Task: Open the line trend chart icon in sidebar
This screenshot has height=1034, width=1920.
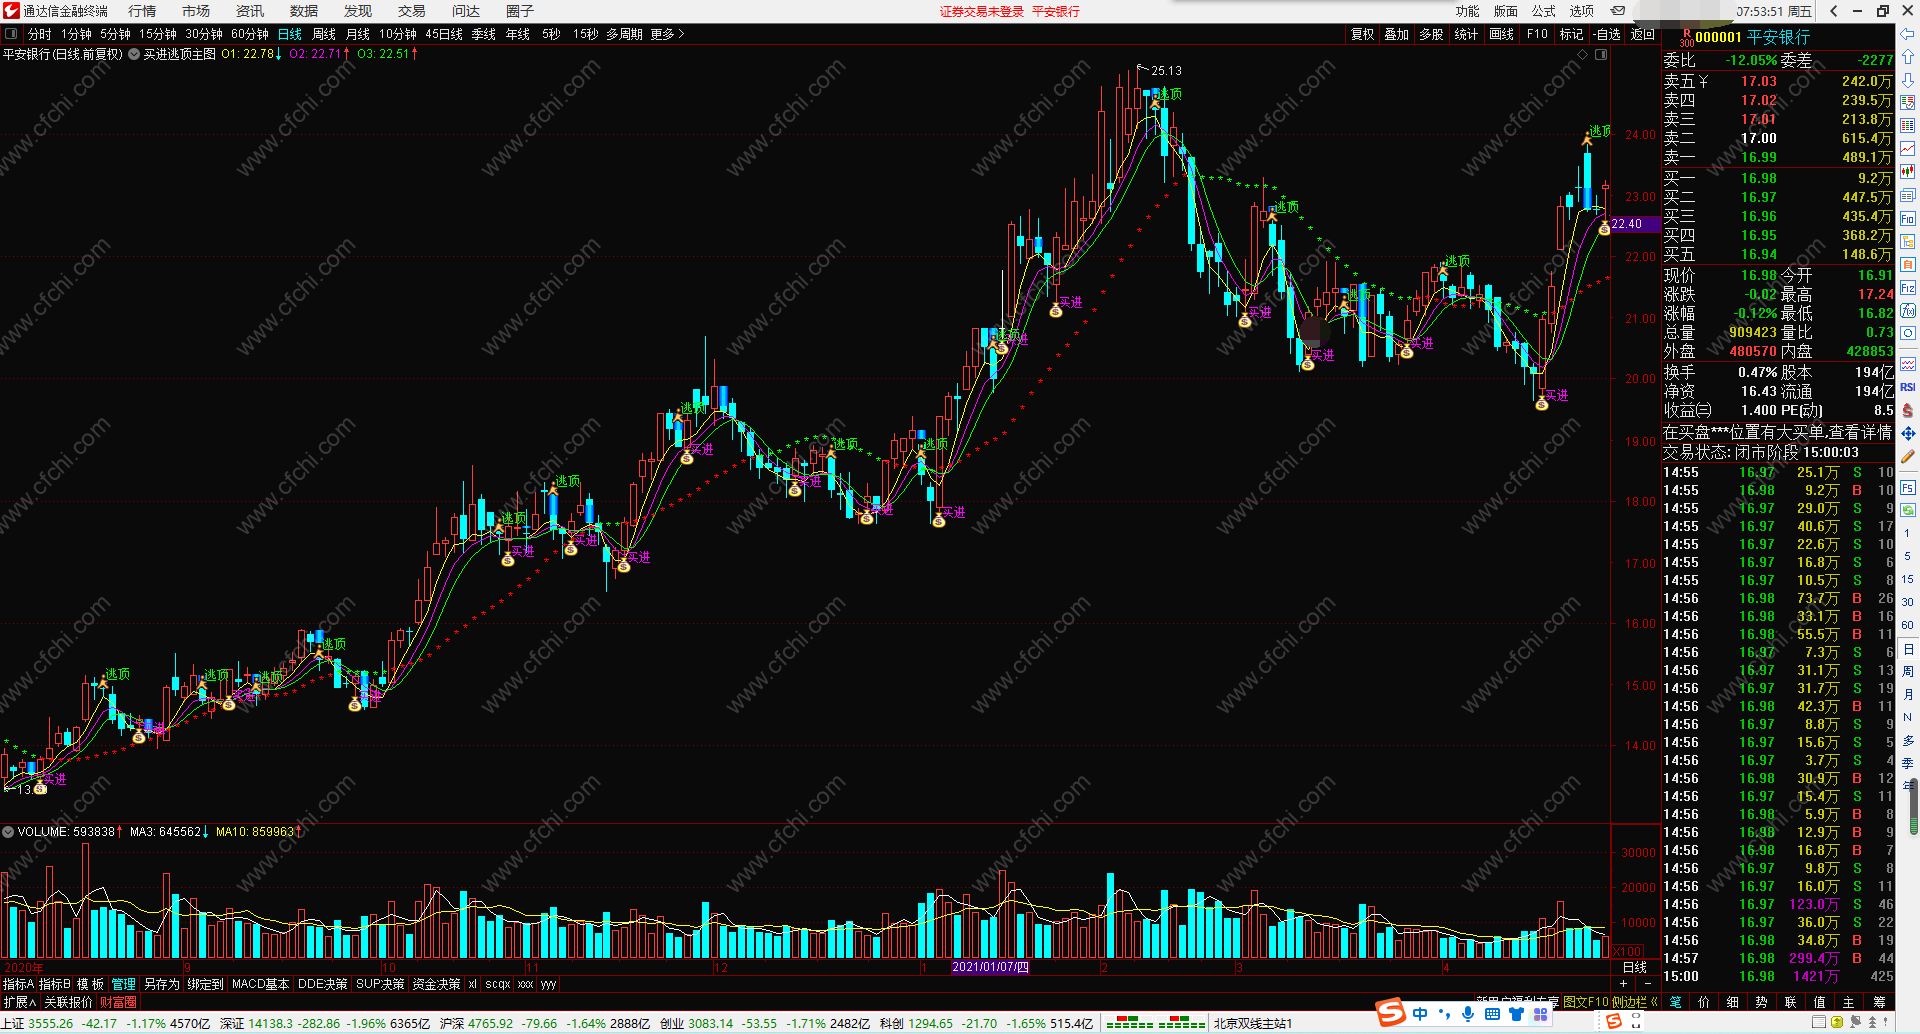Action: point(1908,149)
